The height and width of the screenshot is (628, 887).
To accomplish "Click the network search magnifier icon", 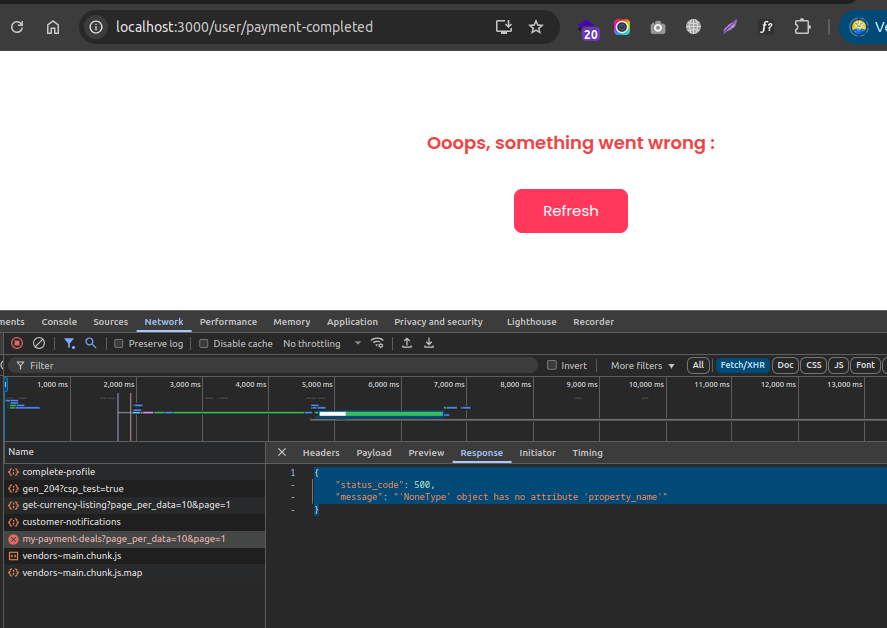I will click(x=91, y=343).
